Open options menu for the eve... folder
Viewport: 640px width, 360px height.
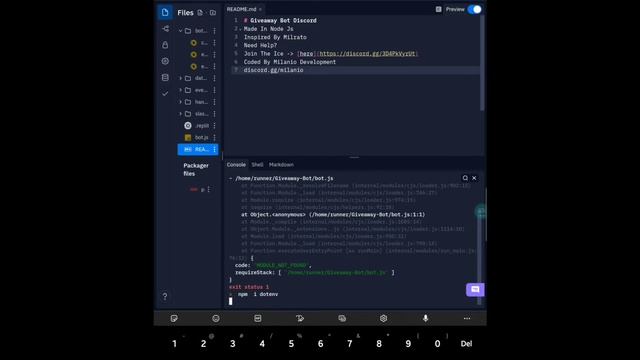(214, 90)
